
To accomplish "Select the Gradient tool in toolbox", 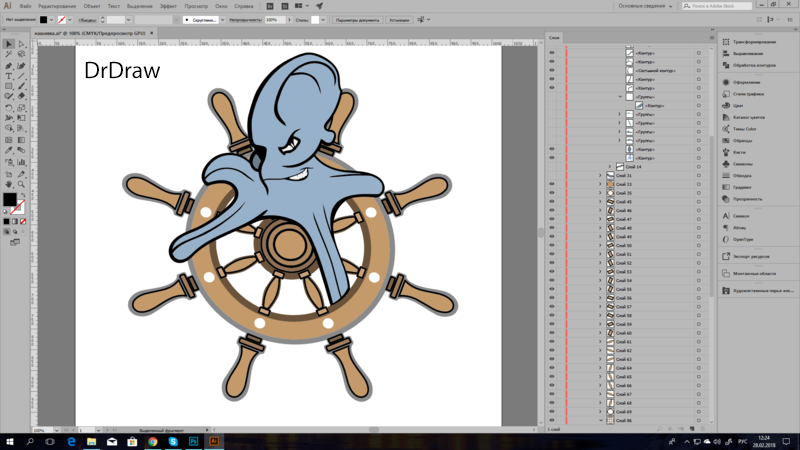I will click(x=21, y=140).
